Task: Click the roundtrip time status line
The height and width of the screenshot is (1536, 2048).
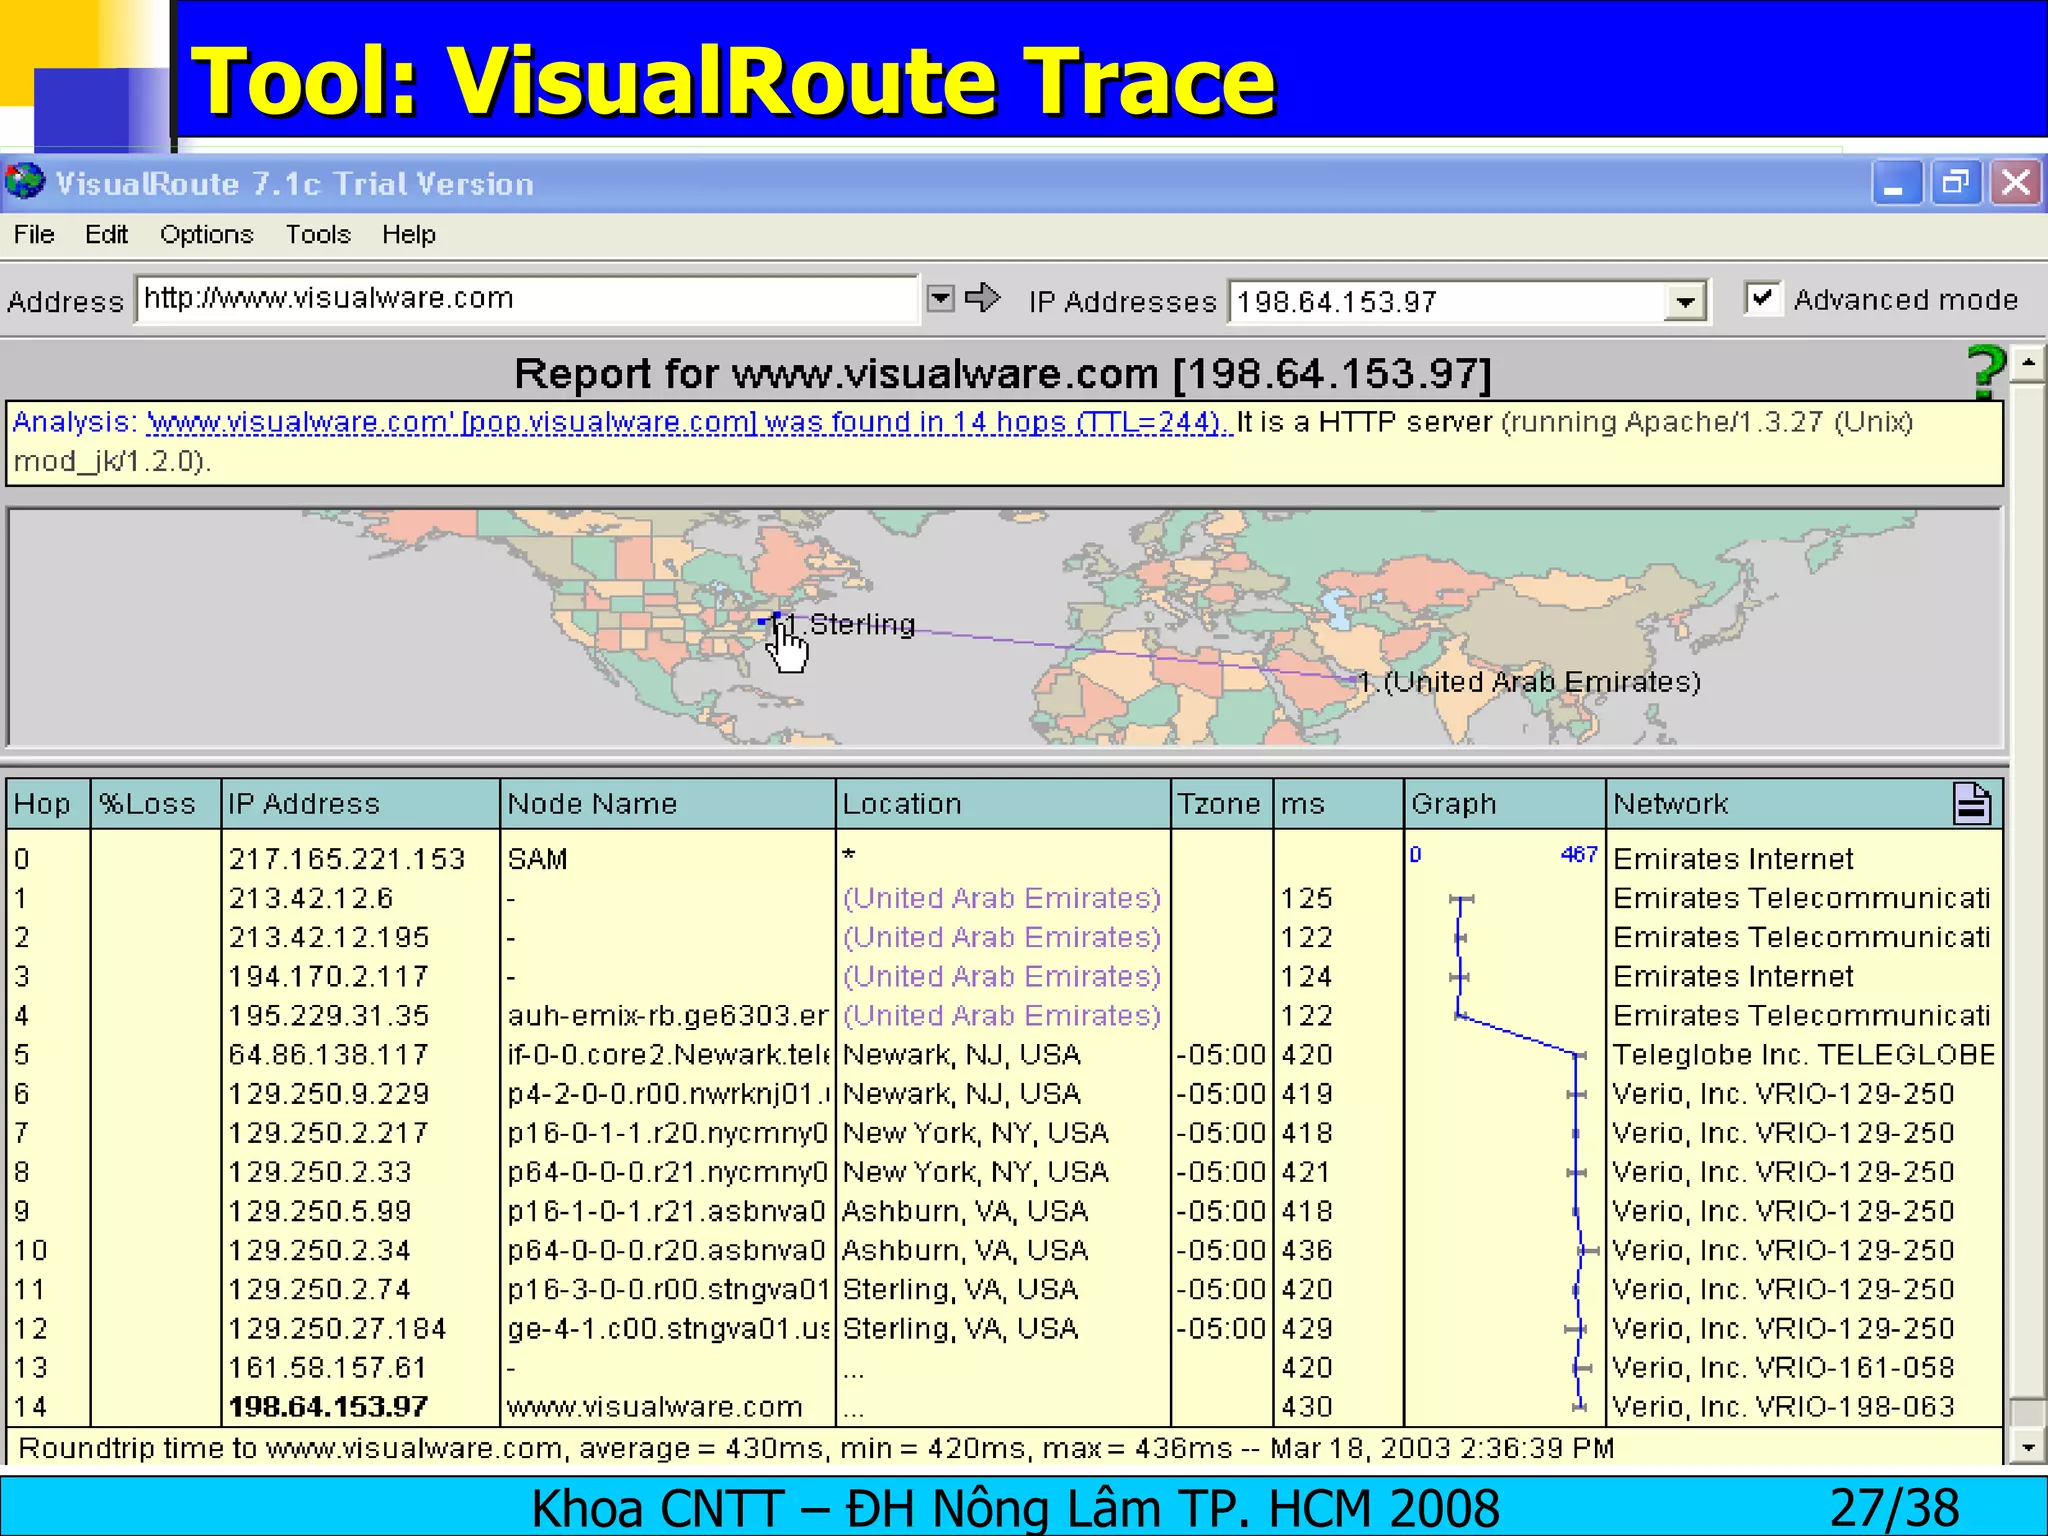Action: (x=816, y=1447)
